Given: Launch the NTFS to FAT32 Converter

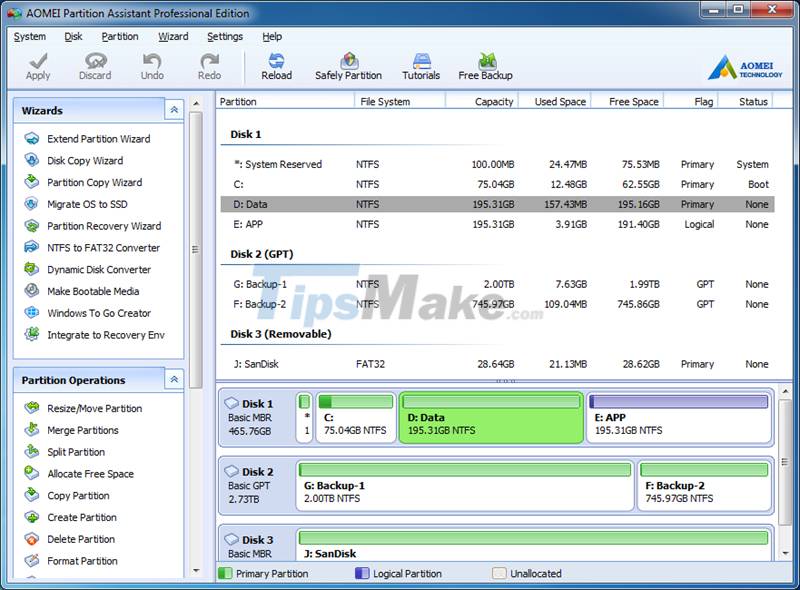Looking at the screenshot, I should click(x=94, y=247).
